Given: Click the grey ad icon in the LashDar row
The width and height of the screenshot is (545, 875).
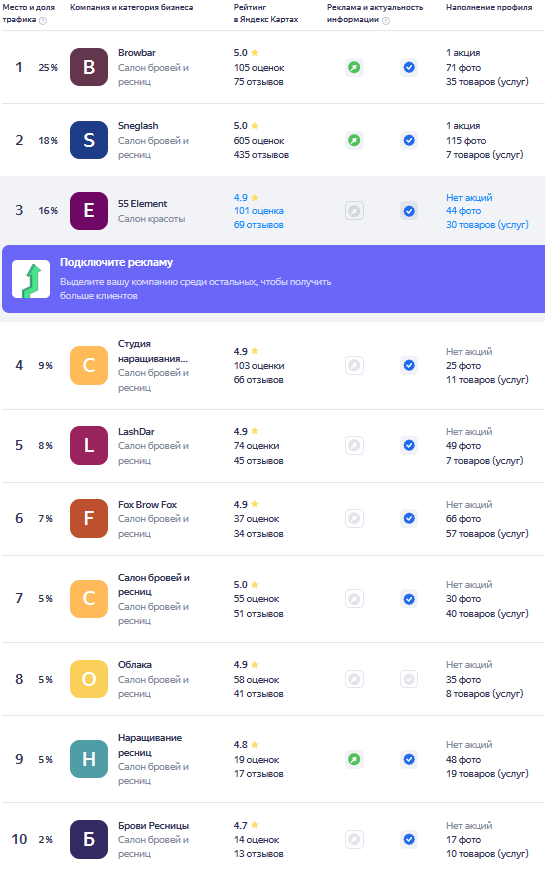Looking at the screenshot, I should click(x=354, y=445).
